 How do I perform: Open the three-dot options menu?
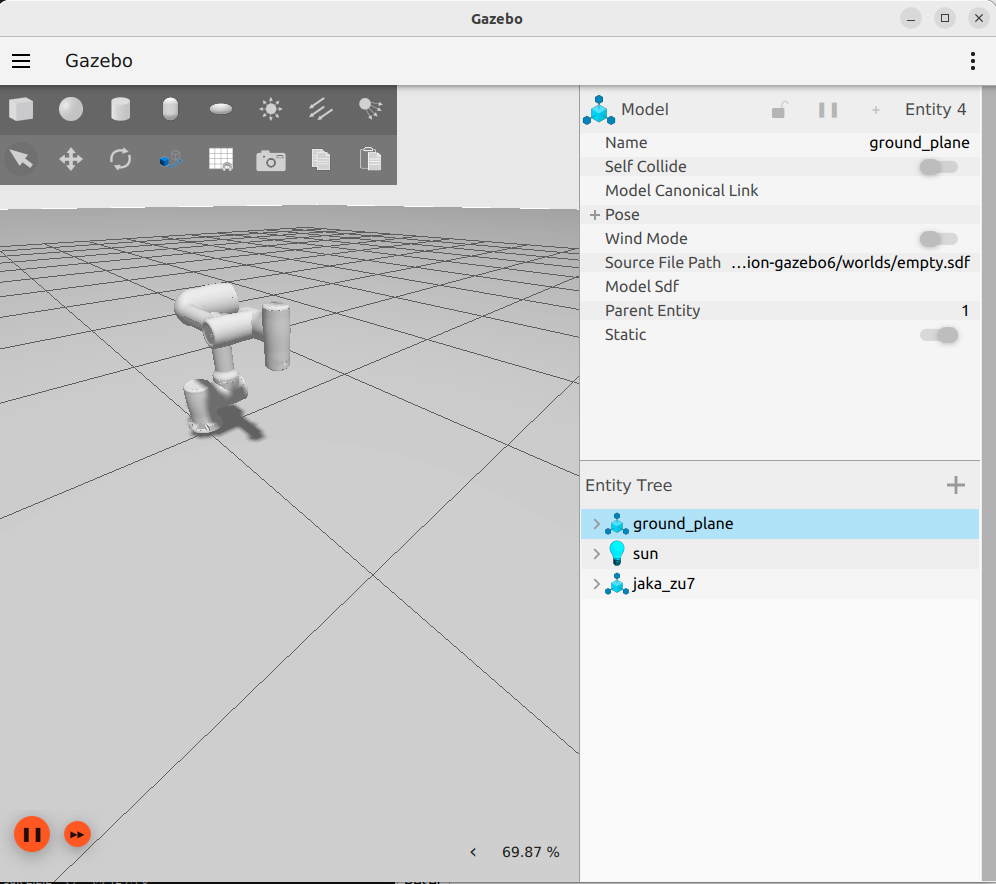972,61
